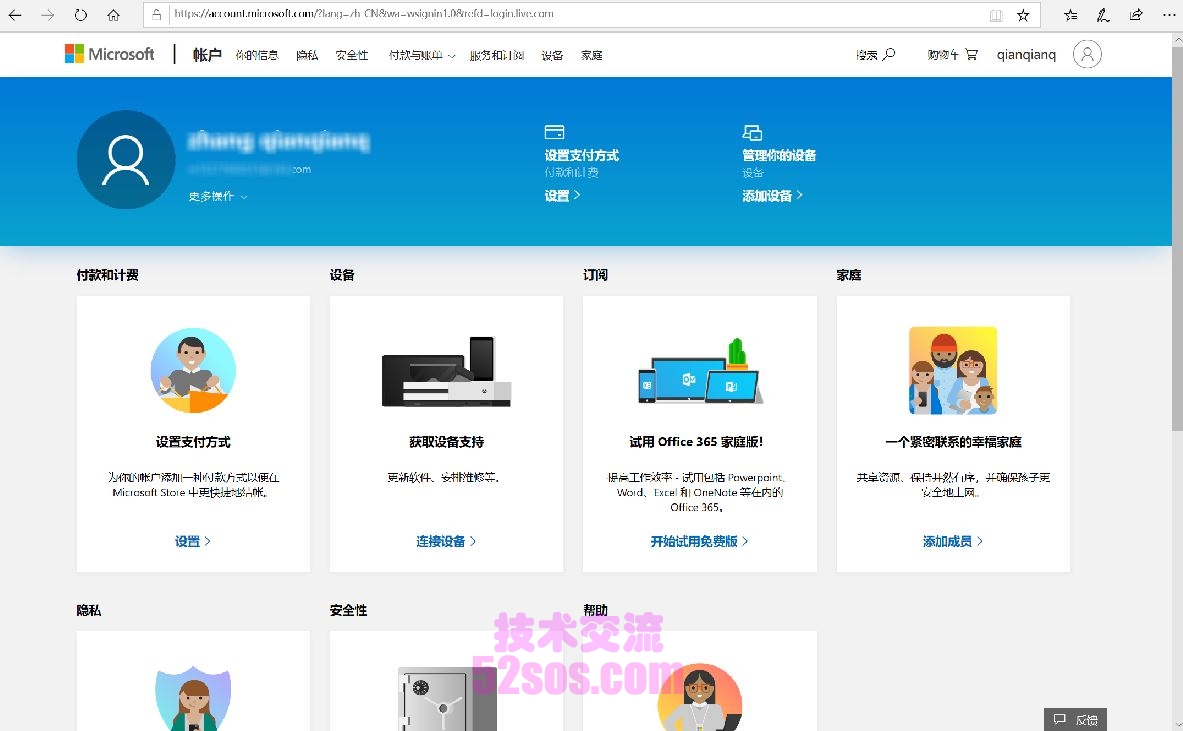1183x731 pixels.
Task: Click the 付款和计费 section heading
Action: click(107, 275)
